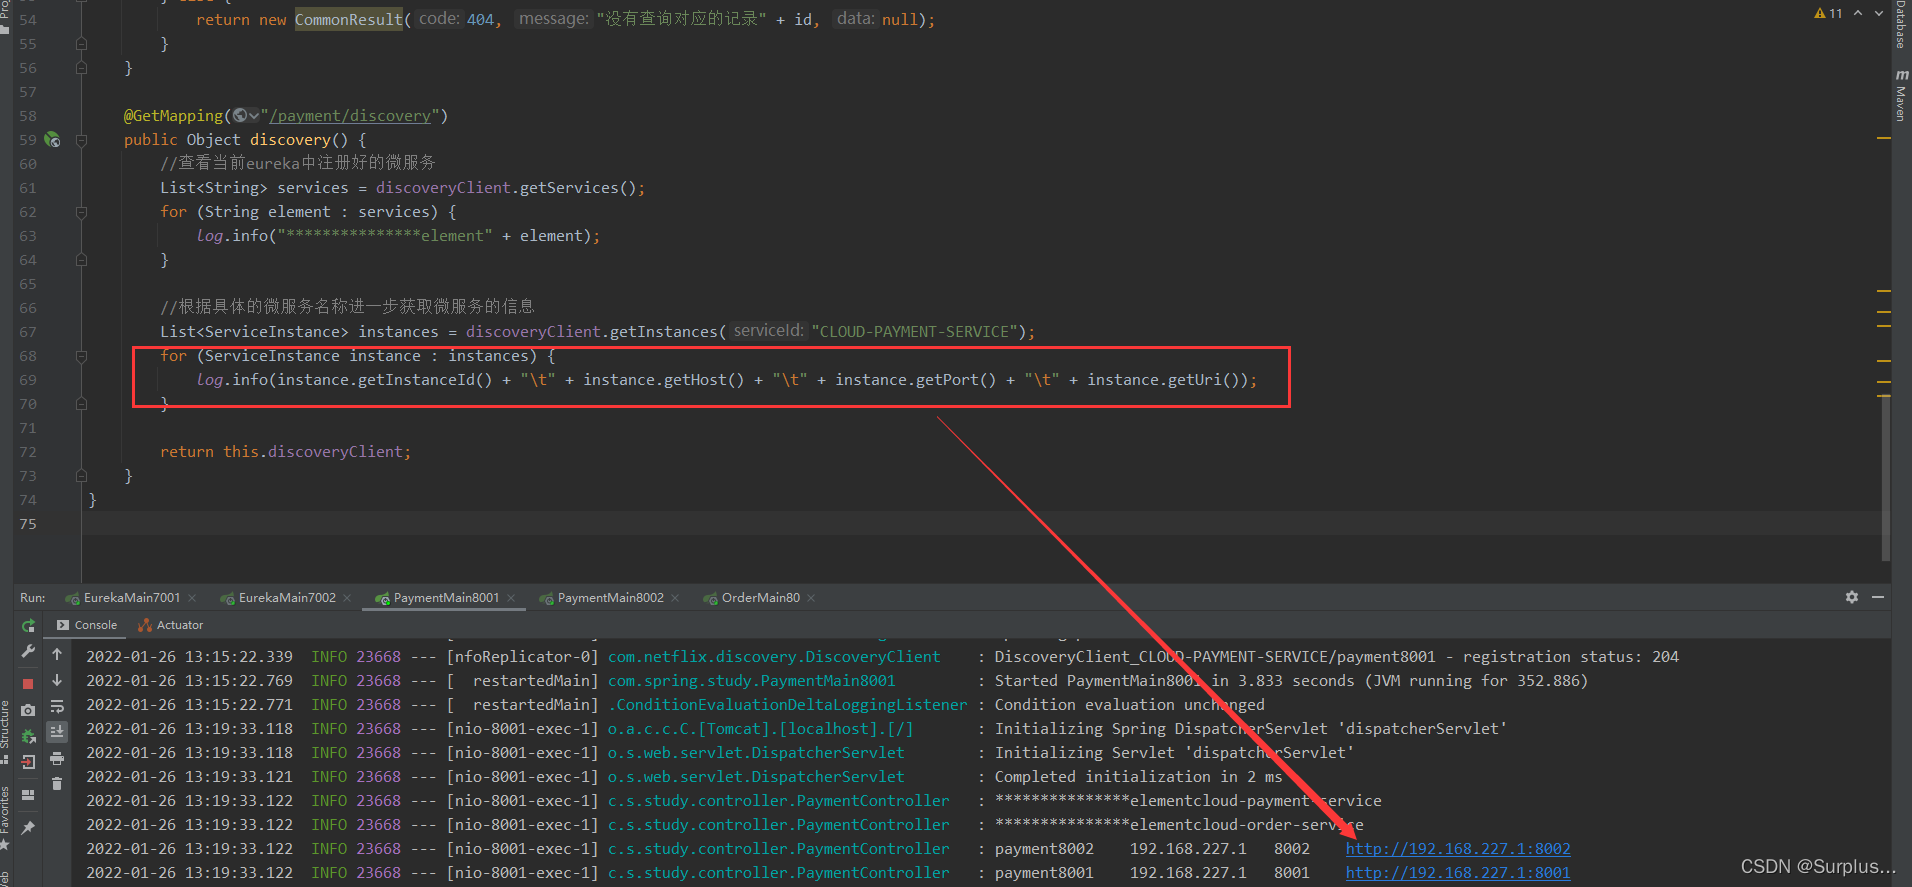Click fold end marker on line 70

coord(82,404)
